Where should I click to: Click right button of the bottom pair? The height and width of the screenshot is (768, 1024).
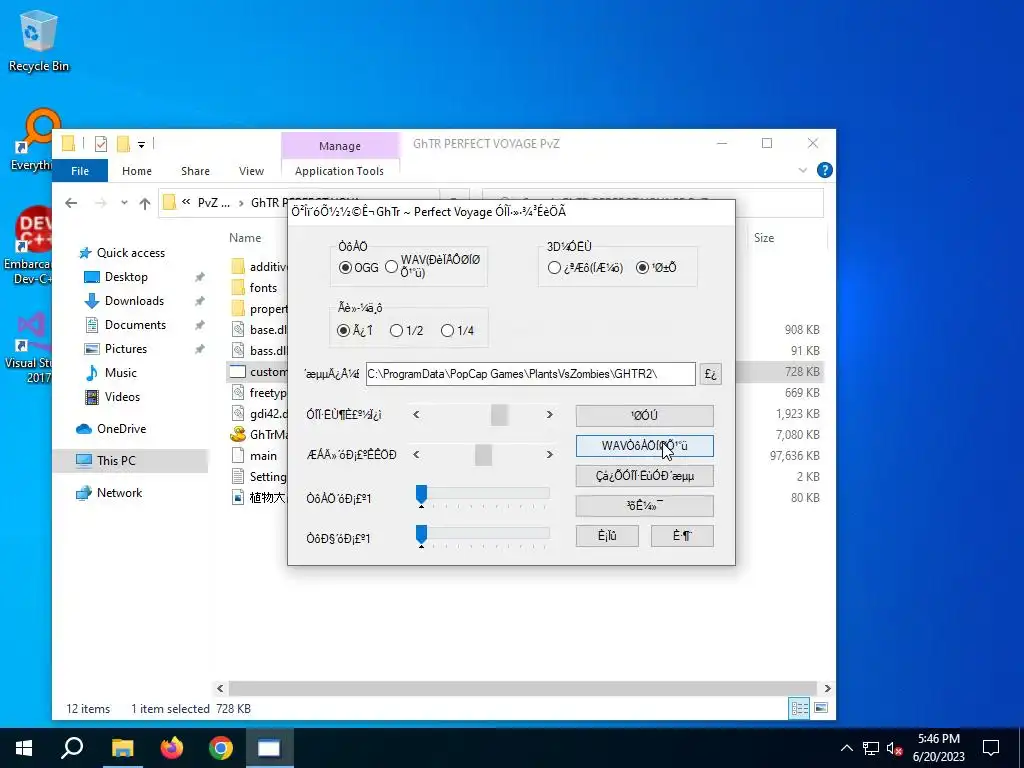682,536
